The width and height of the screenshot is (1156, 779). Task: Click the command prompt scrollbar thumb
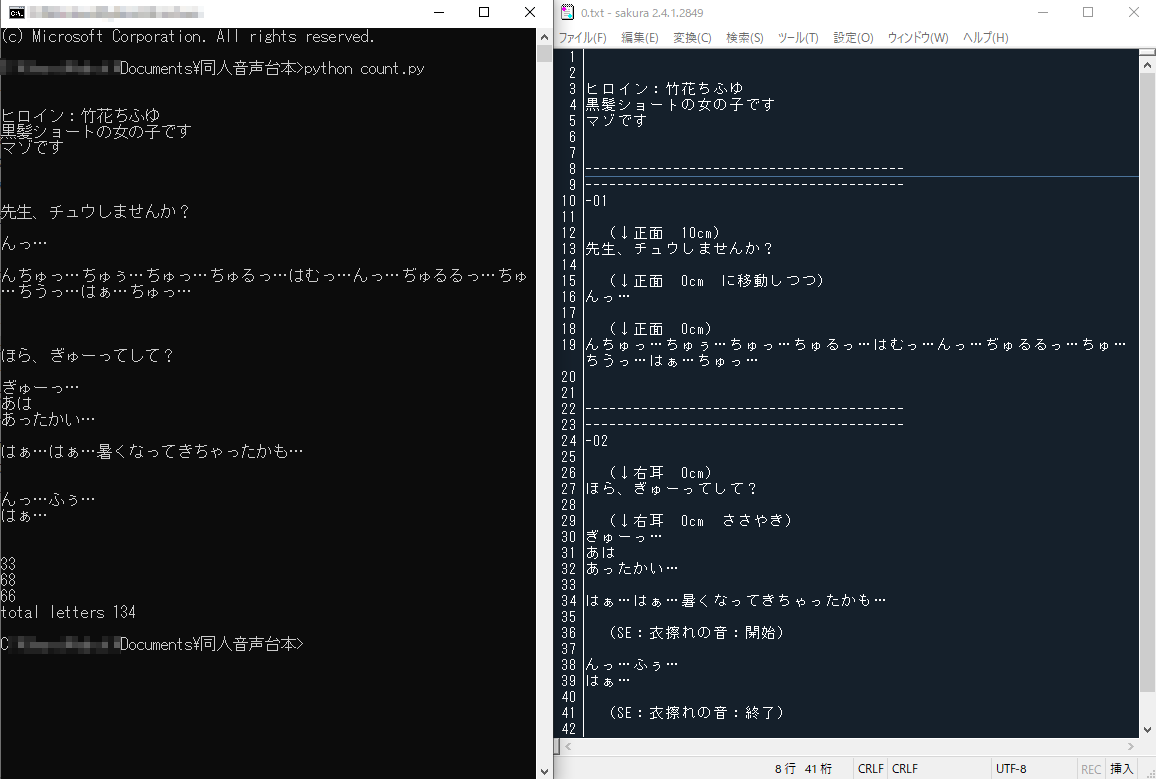(544, 53)
